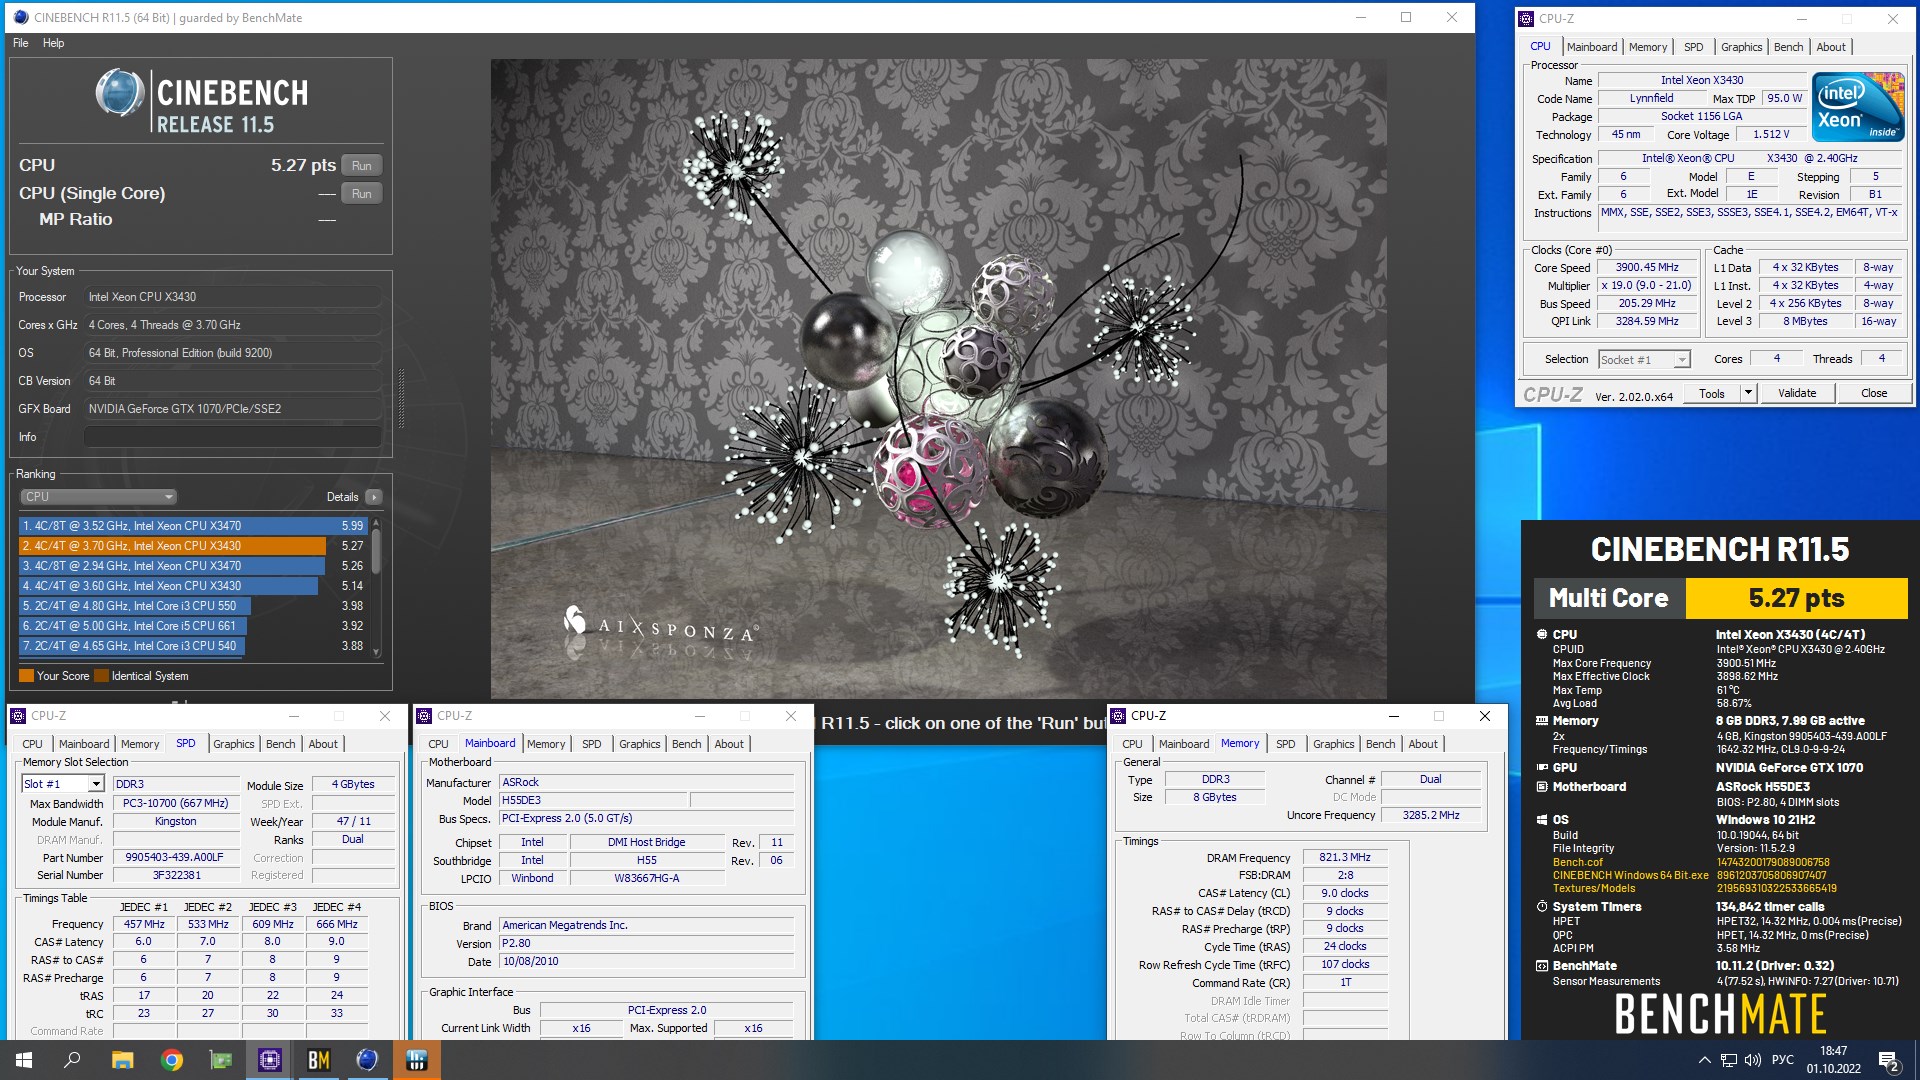
Task: Open taskbar search magnifier
Action: [x=72, y=1060]
